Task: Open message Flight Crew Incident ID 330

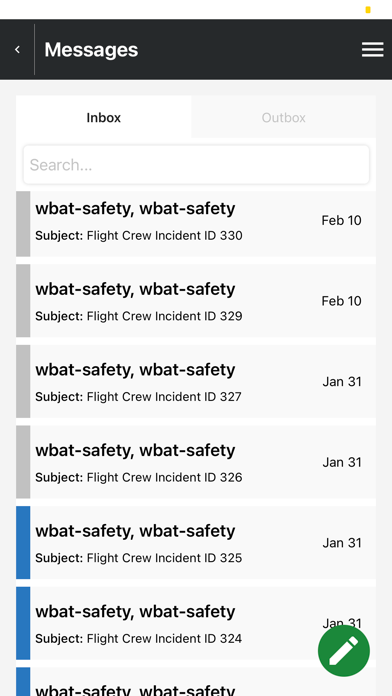Action: (196, 224)
